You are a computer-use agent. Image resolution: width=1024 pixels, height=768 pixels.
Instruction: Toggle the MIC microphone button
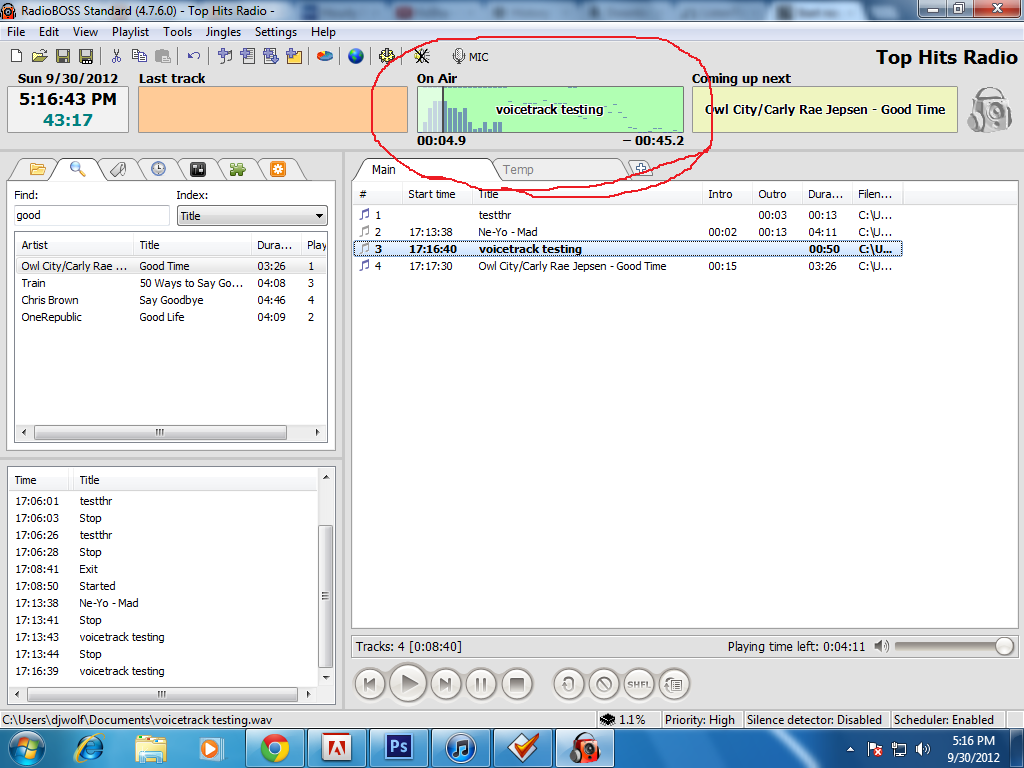(x=470, y=57)
